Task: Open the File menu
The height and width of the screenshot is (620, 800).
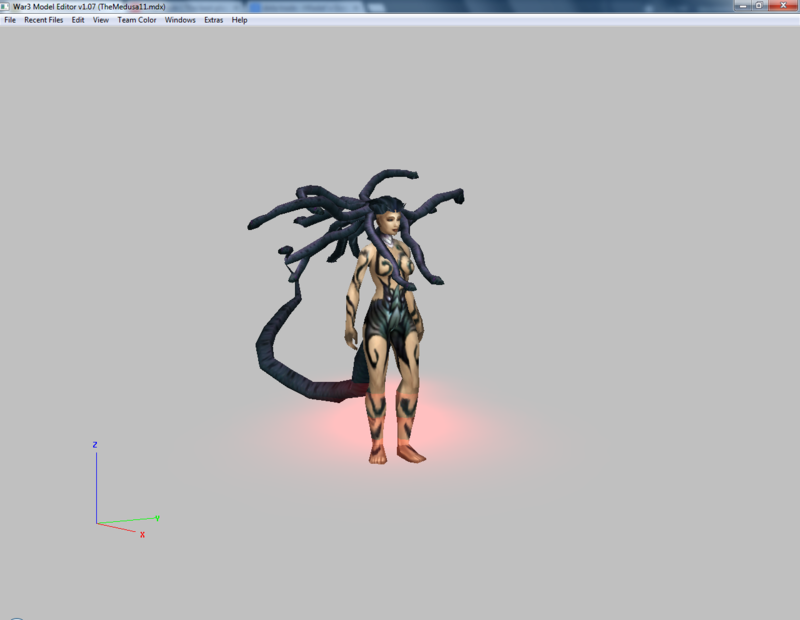Action: coord(10,20)
